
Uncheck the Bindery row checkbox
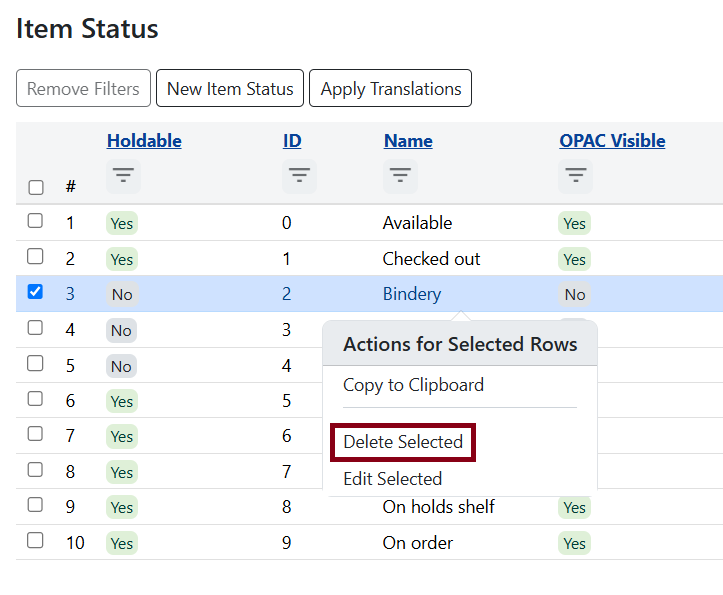coord(35,292)
